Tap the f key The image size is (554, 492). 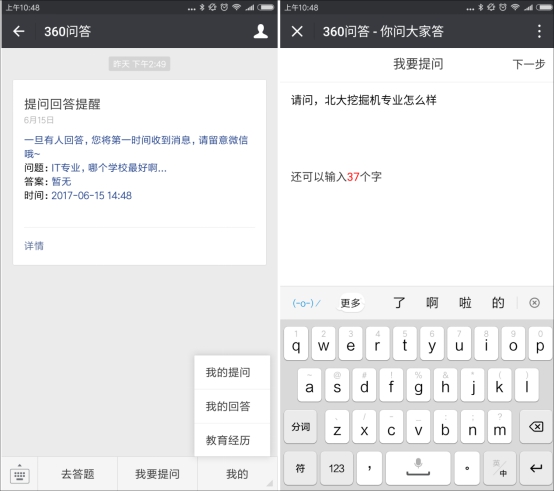(x=391, y=385)
